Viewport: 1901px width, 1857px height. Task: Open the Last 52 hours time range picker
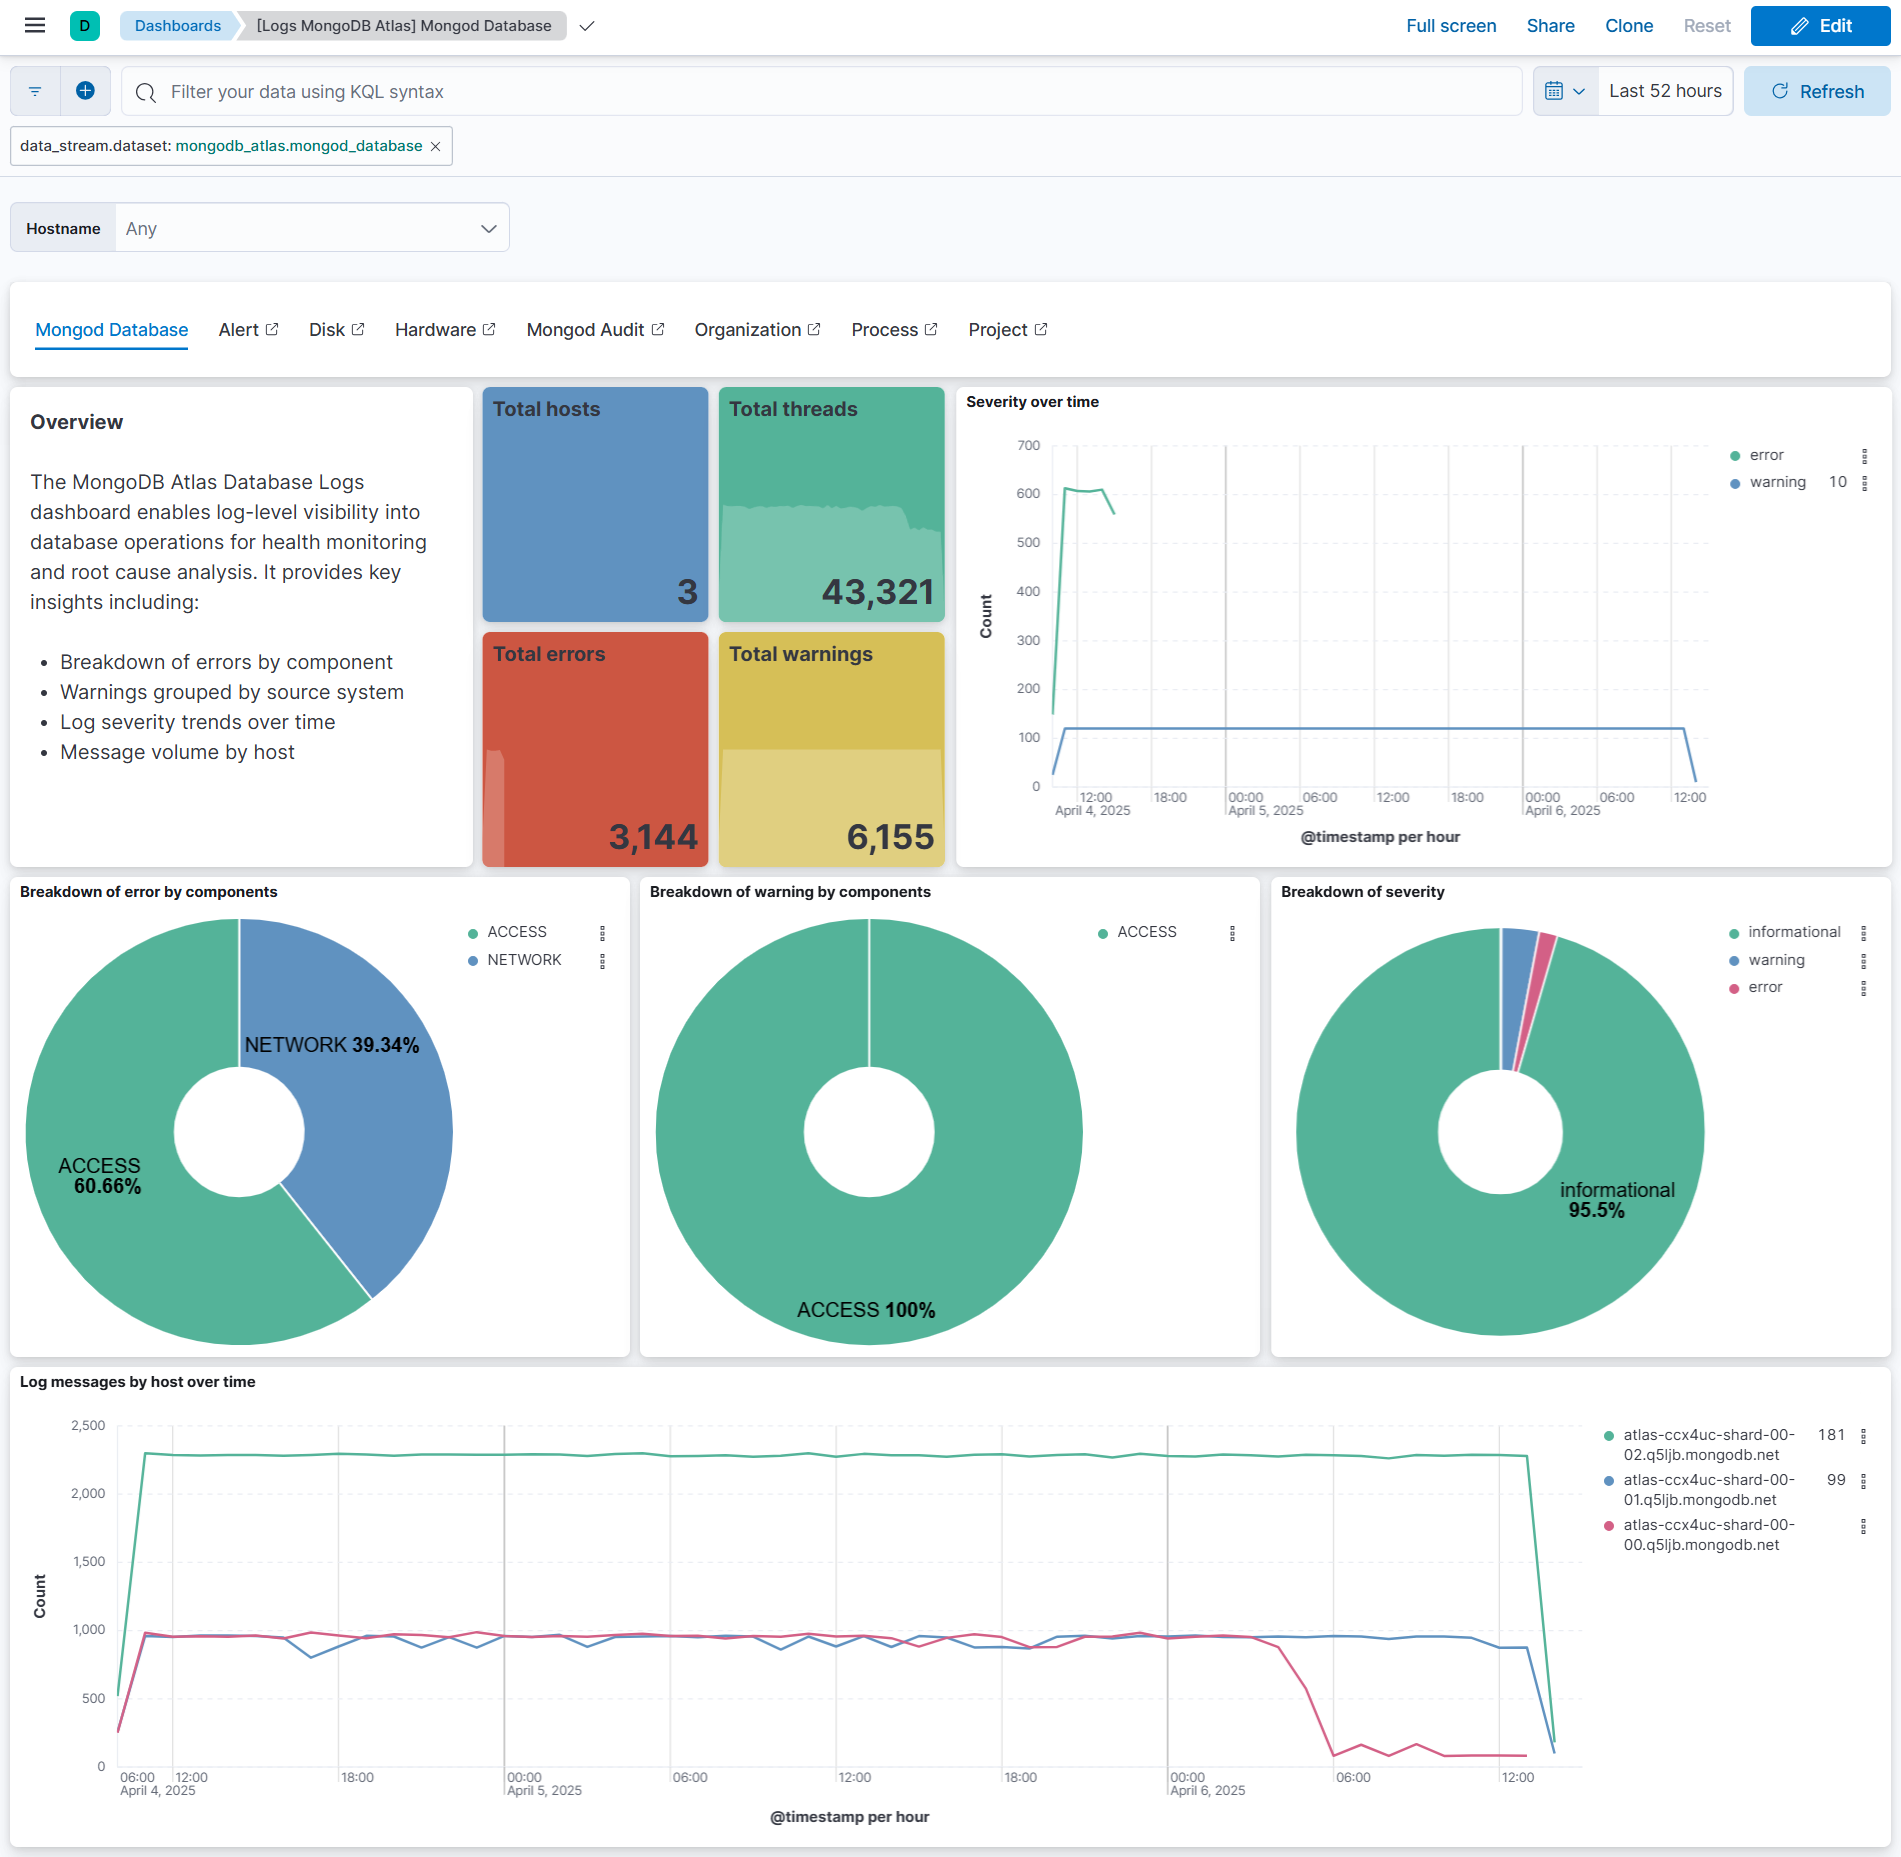coord(1664,91)
